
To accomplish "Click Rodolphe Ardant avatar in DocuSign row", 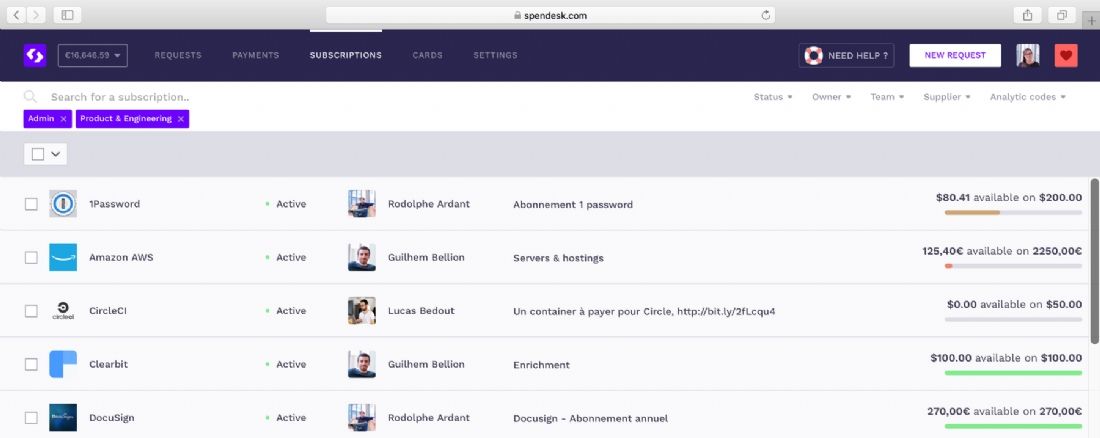I will coord(362,417).
